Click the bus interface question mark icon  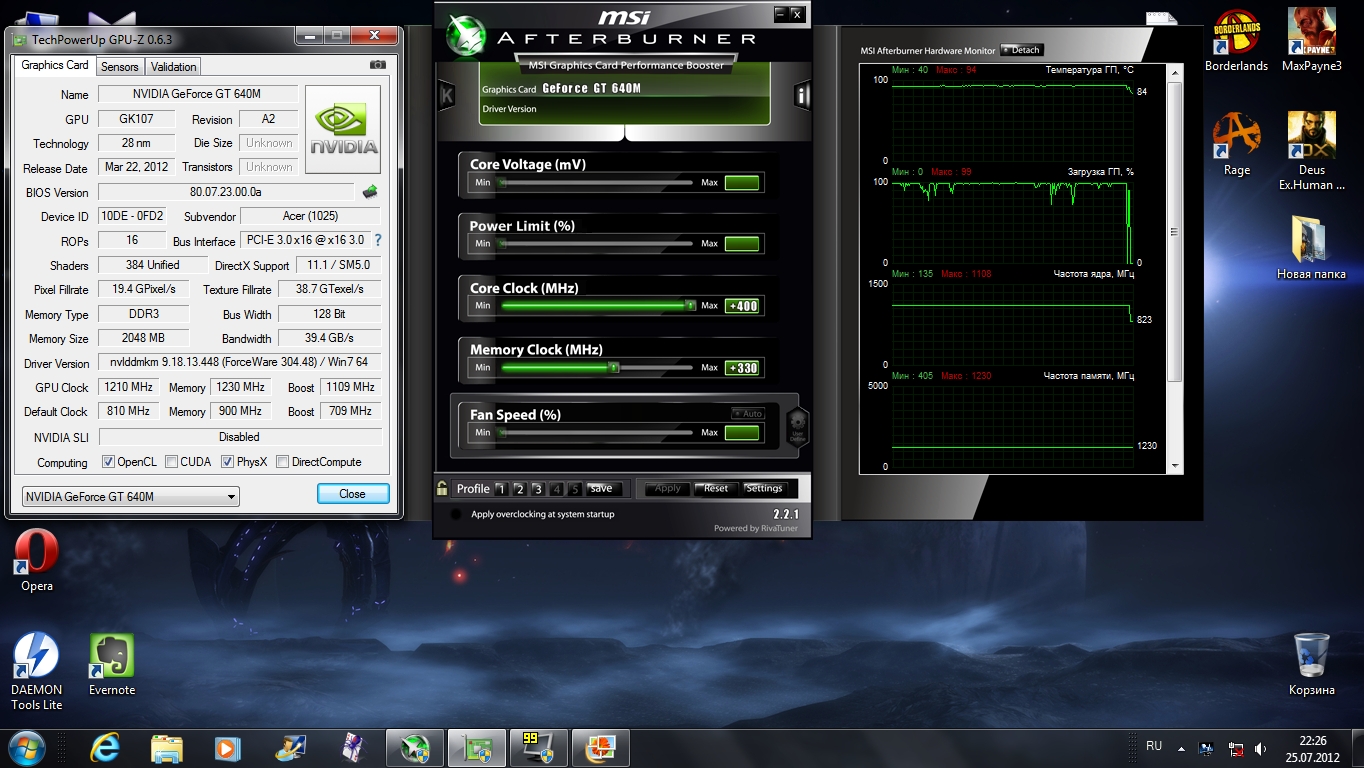378,241
